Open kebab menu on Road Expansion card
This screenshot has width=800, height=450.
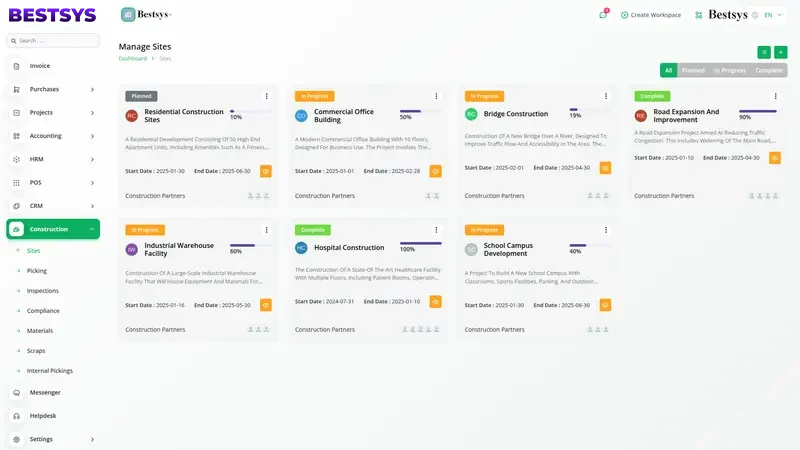[x=775, y=96]
